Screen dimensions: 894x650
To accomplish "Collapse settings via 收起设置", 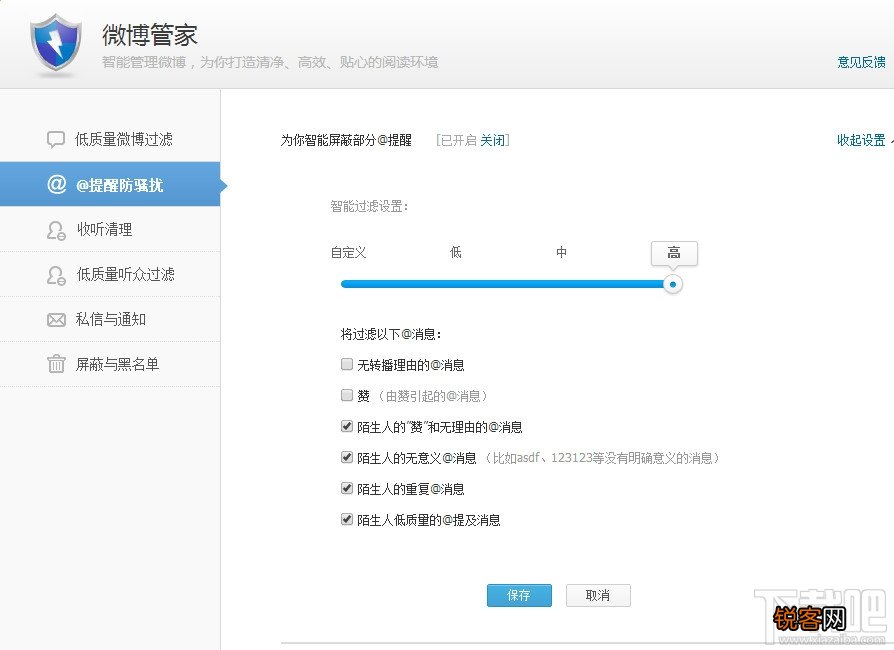I will coord(861,140).
